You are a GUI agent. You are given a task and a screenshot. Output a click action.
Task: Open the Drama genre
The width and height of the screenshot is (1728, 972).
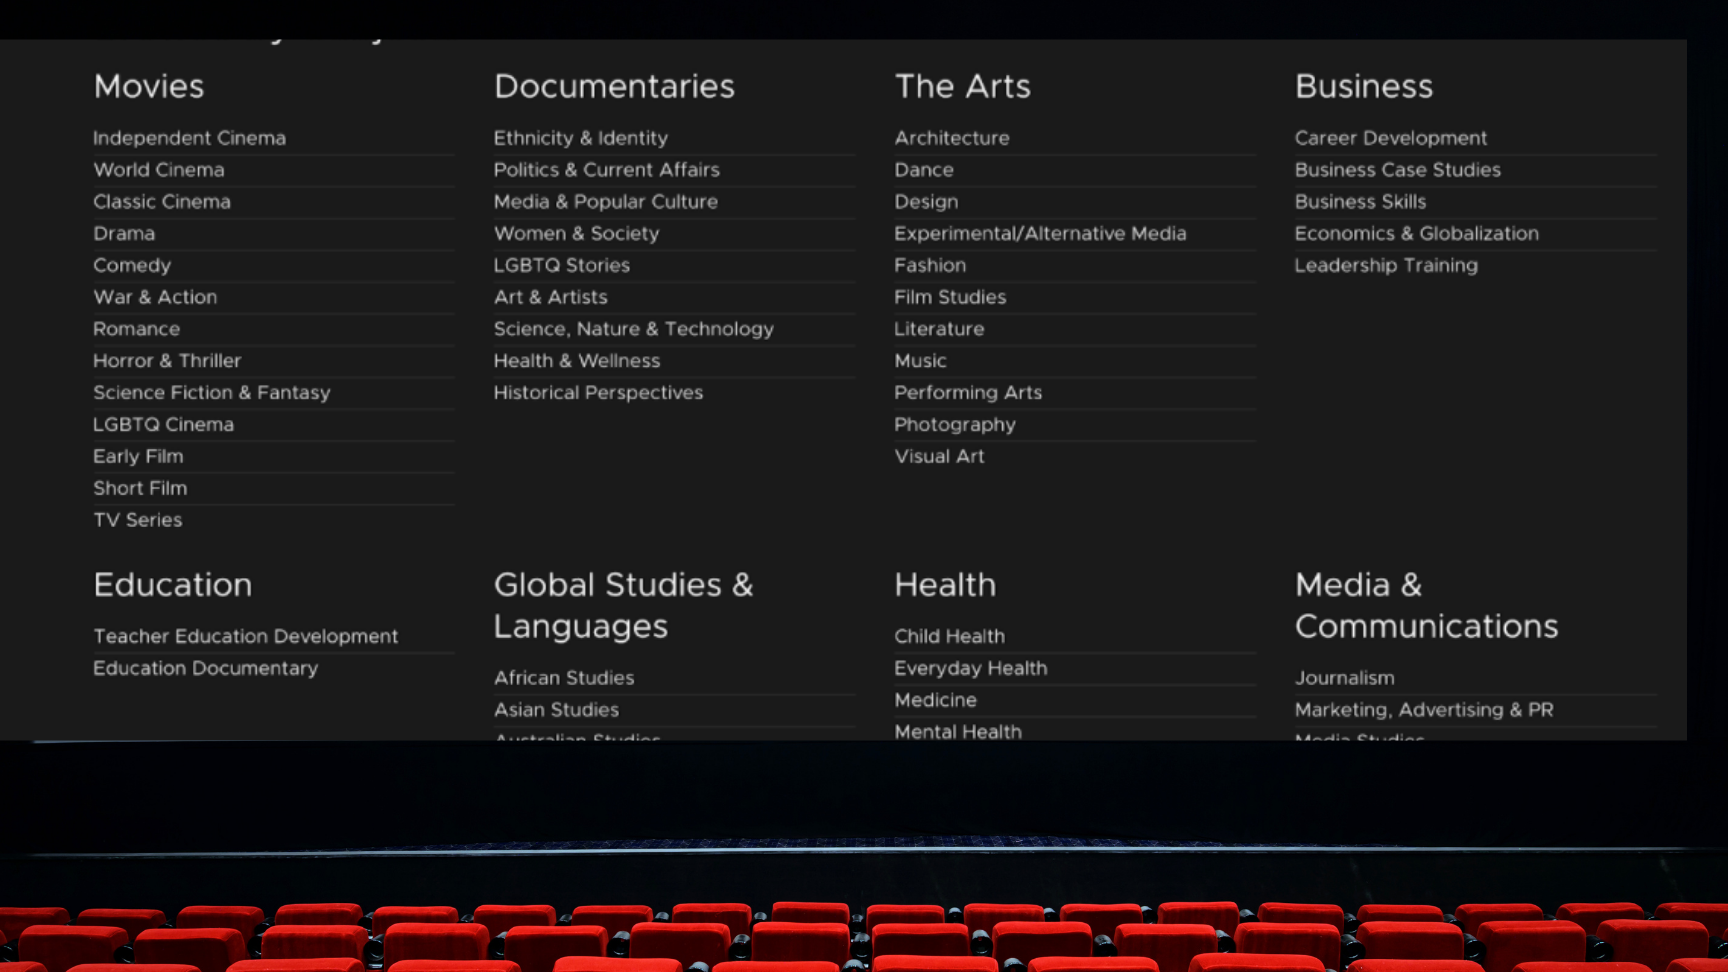tap(124, 234)
